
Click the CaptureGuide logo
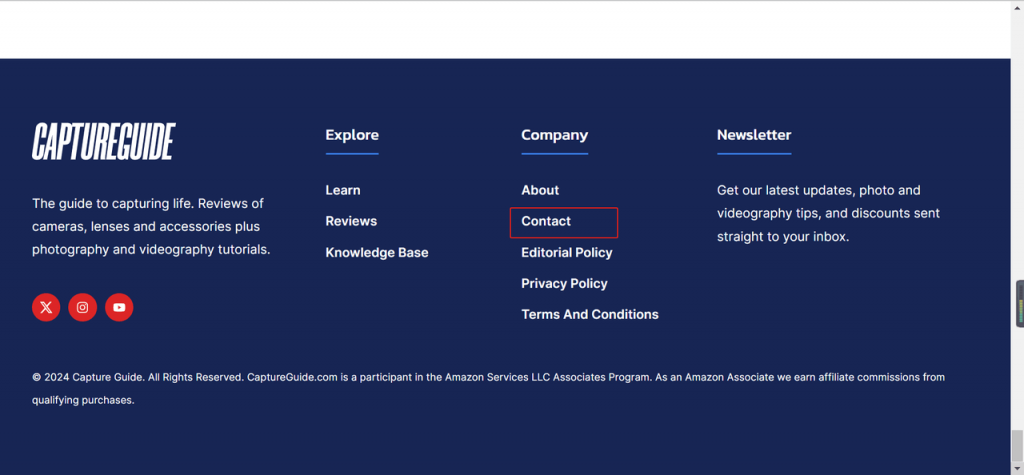tap(104, 141)
